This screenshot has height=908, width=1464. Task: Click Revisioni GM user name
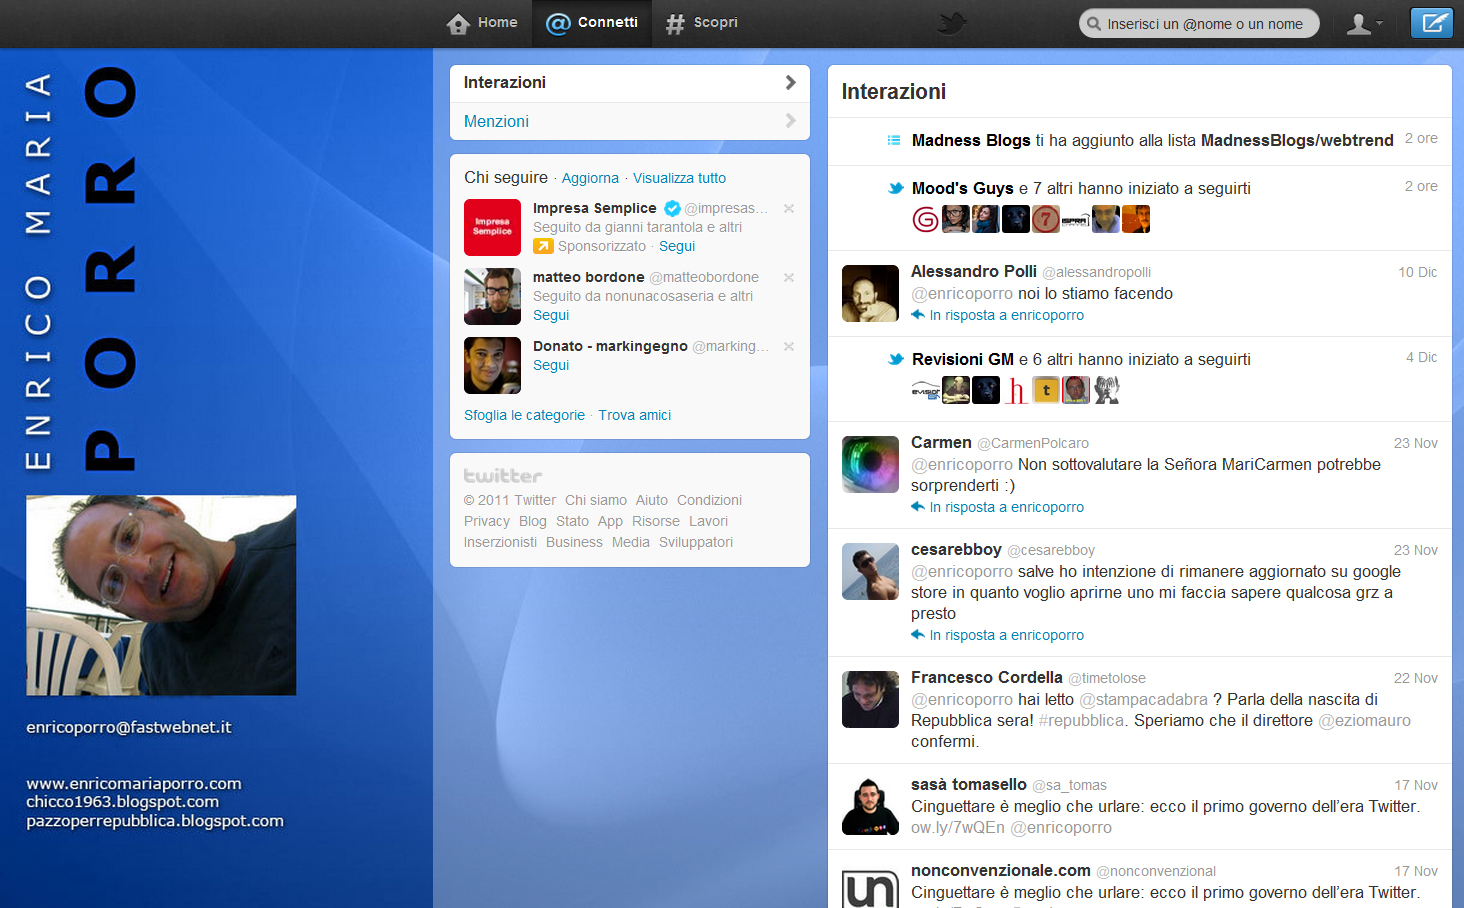[963, 359]
